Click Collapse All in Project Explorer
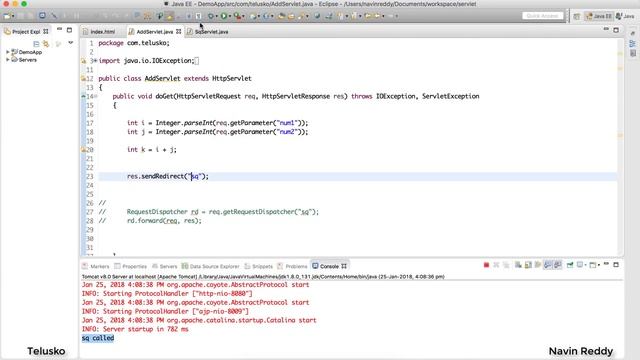This screenshot has width=640, height=360. click(x=36, y=44)
